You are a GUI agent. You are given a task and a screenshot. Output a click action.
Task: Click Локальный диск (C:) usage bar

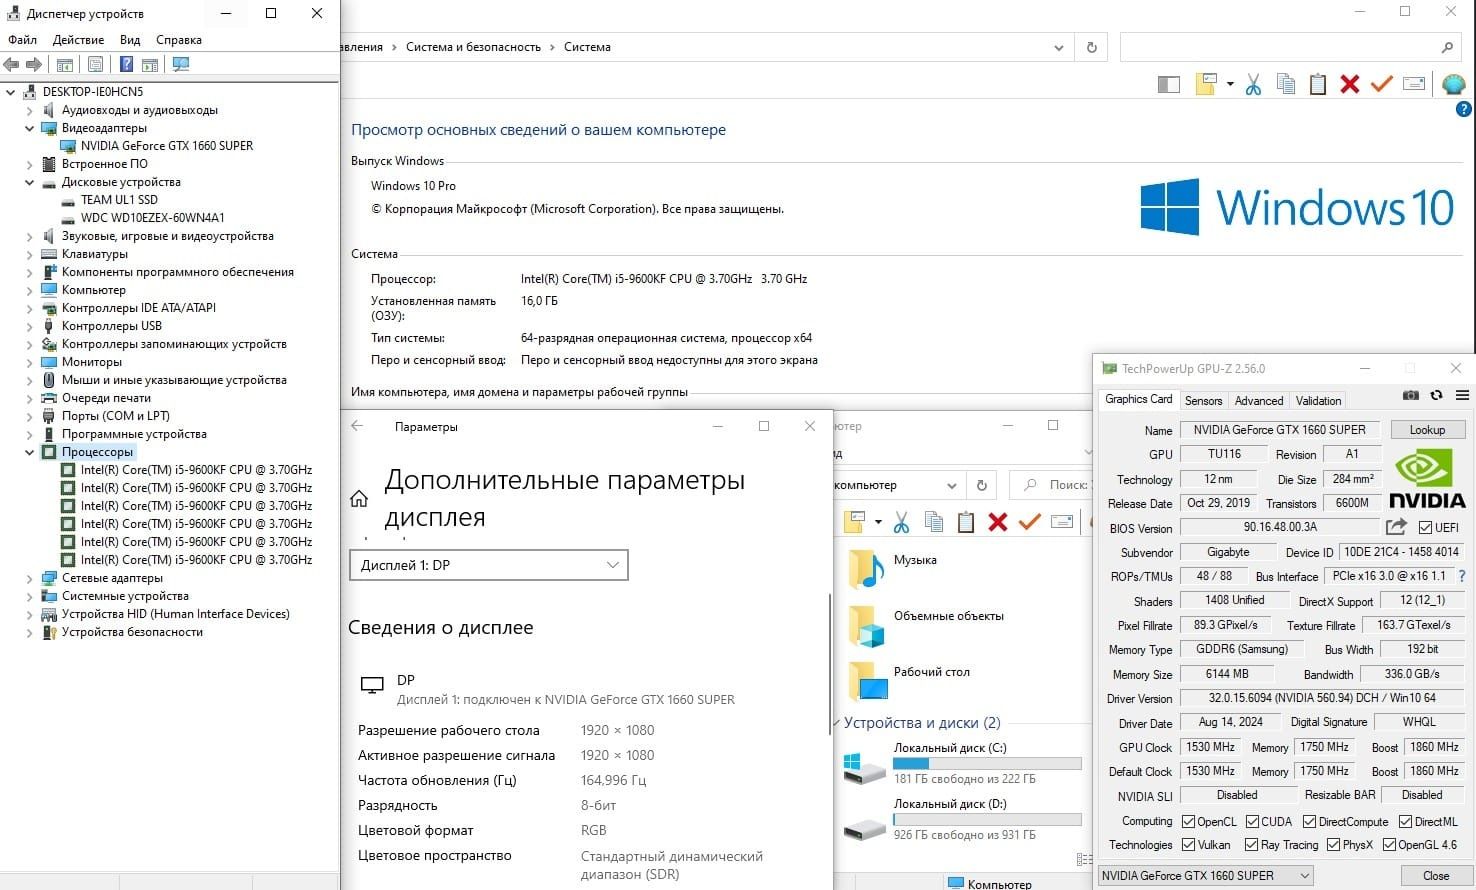(x=987, y=763)
